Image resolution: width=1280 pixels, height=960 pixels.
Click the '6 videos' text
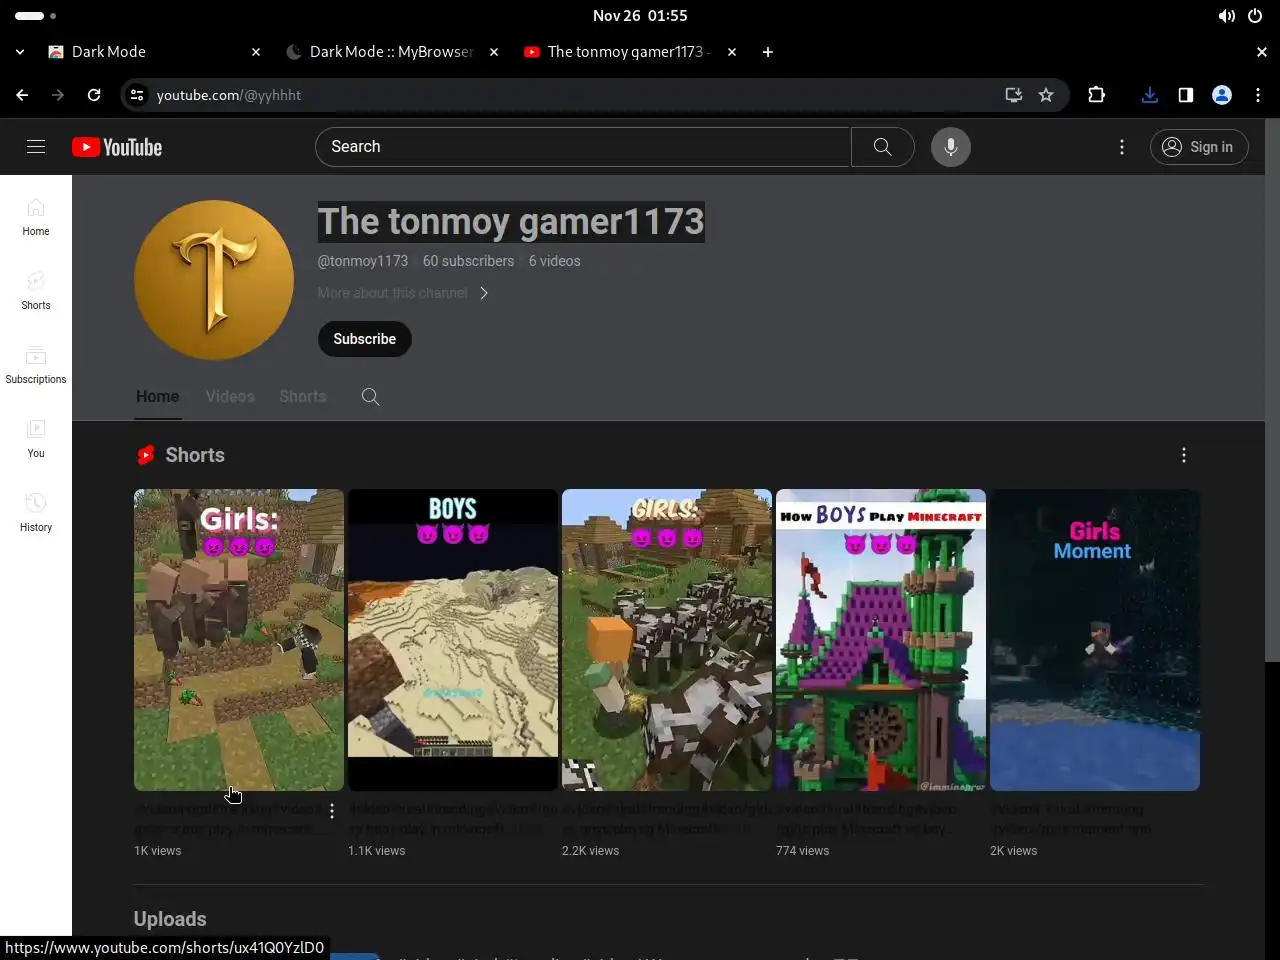(x=555, y=261)
